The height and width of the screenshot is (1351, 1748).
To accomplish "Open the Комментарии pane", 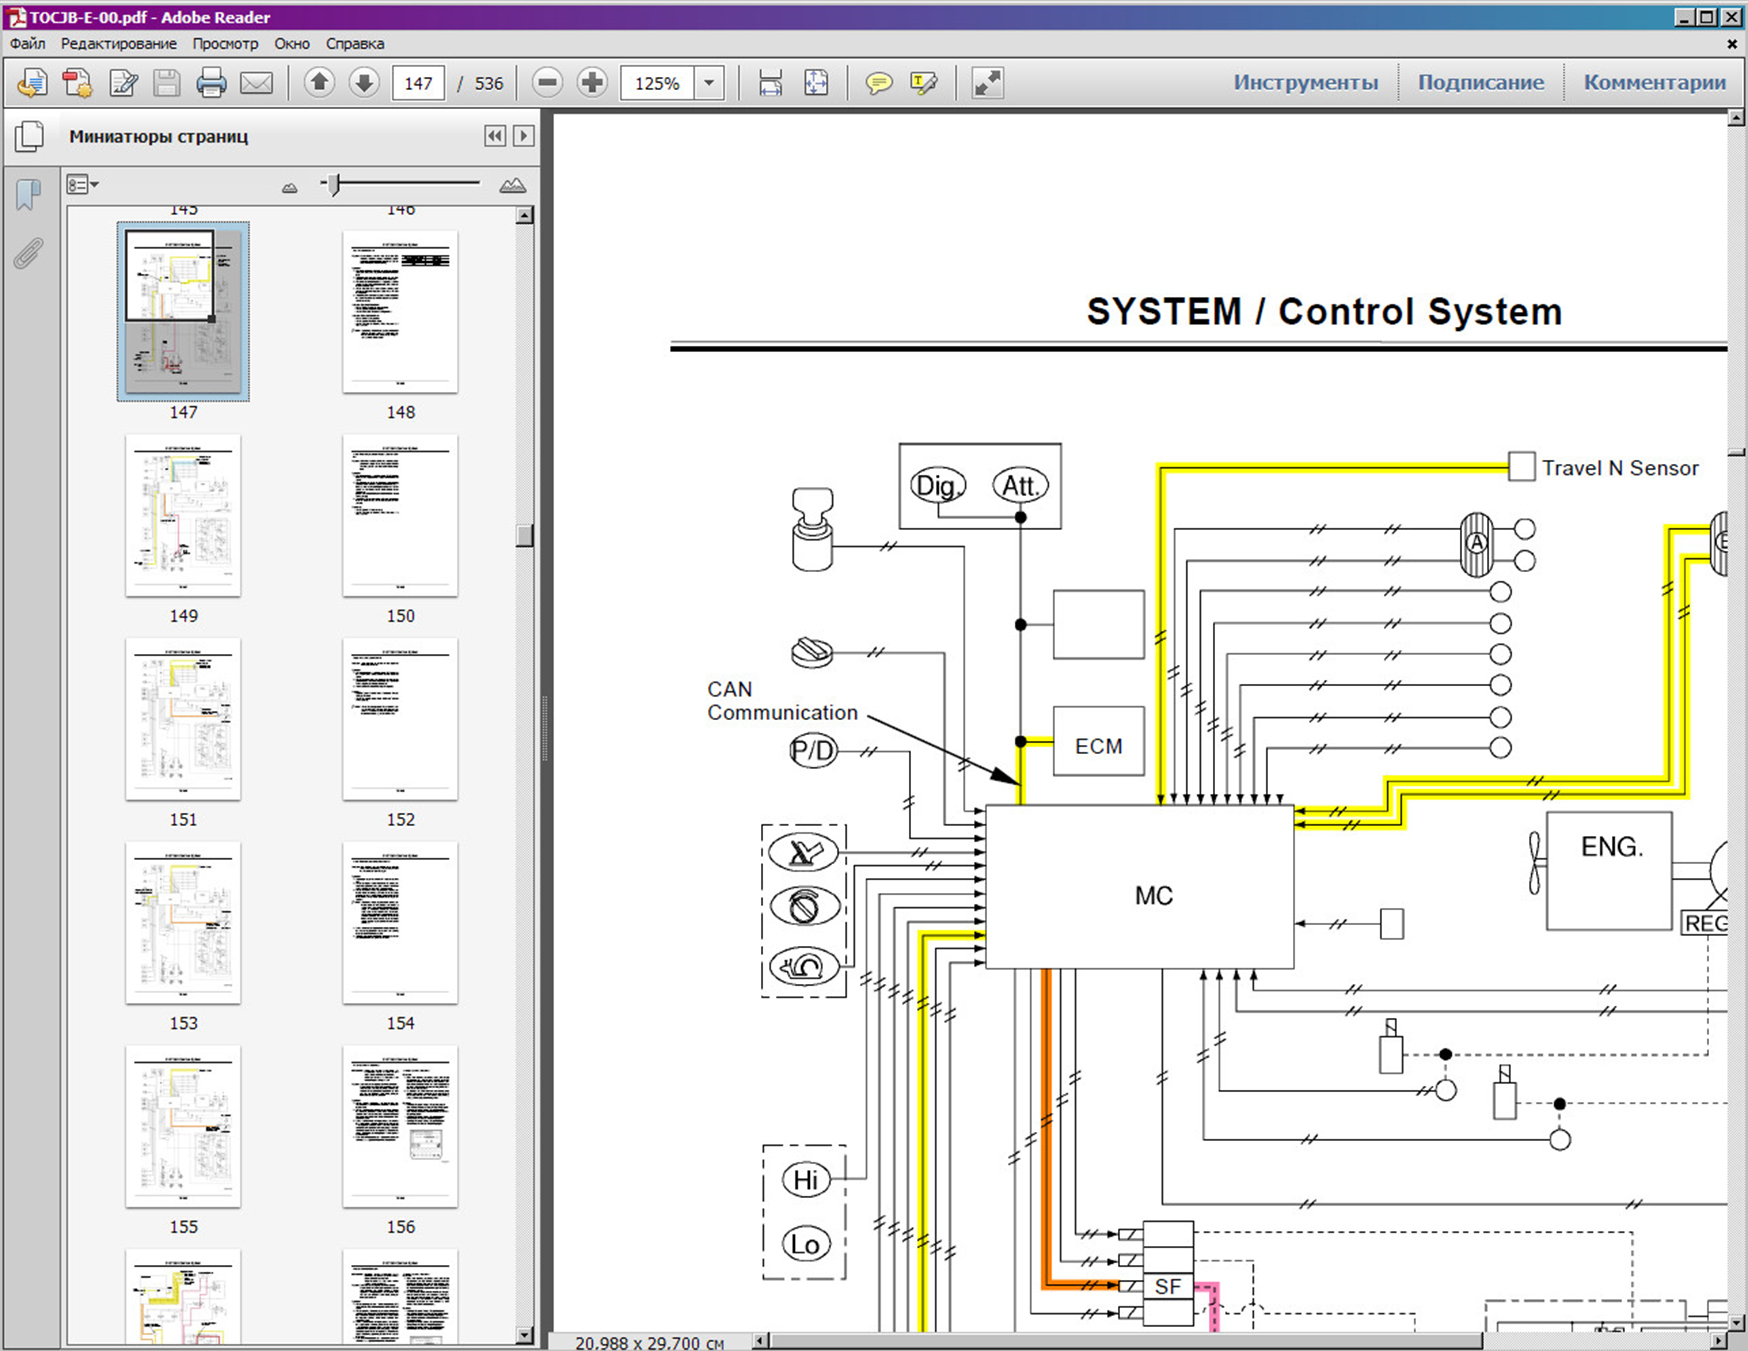I will point(1654,83).
